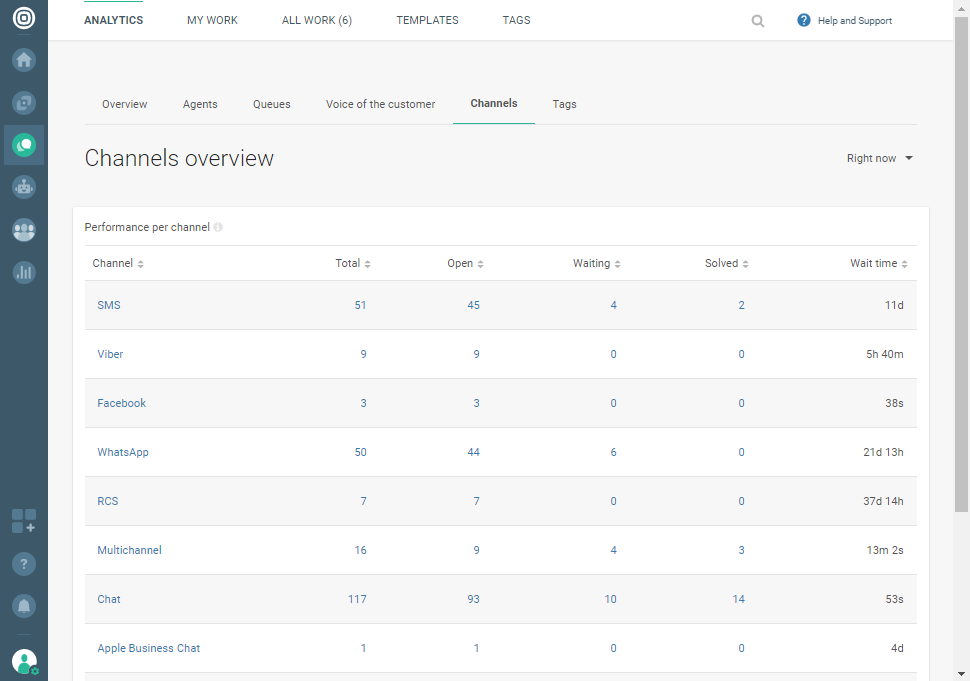Viewport: 970px width, 681px height.
Task: Click the notifications bell icon
Action: point(24,606)
